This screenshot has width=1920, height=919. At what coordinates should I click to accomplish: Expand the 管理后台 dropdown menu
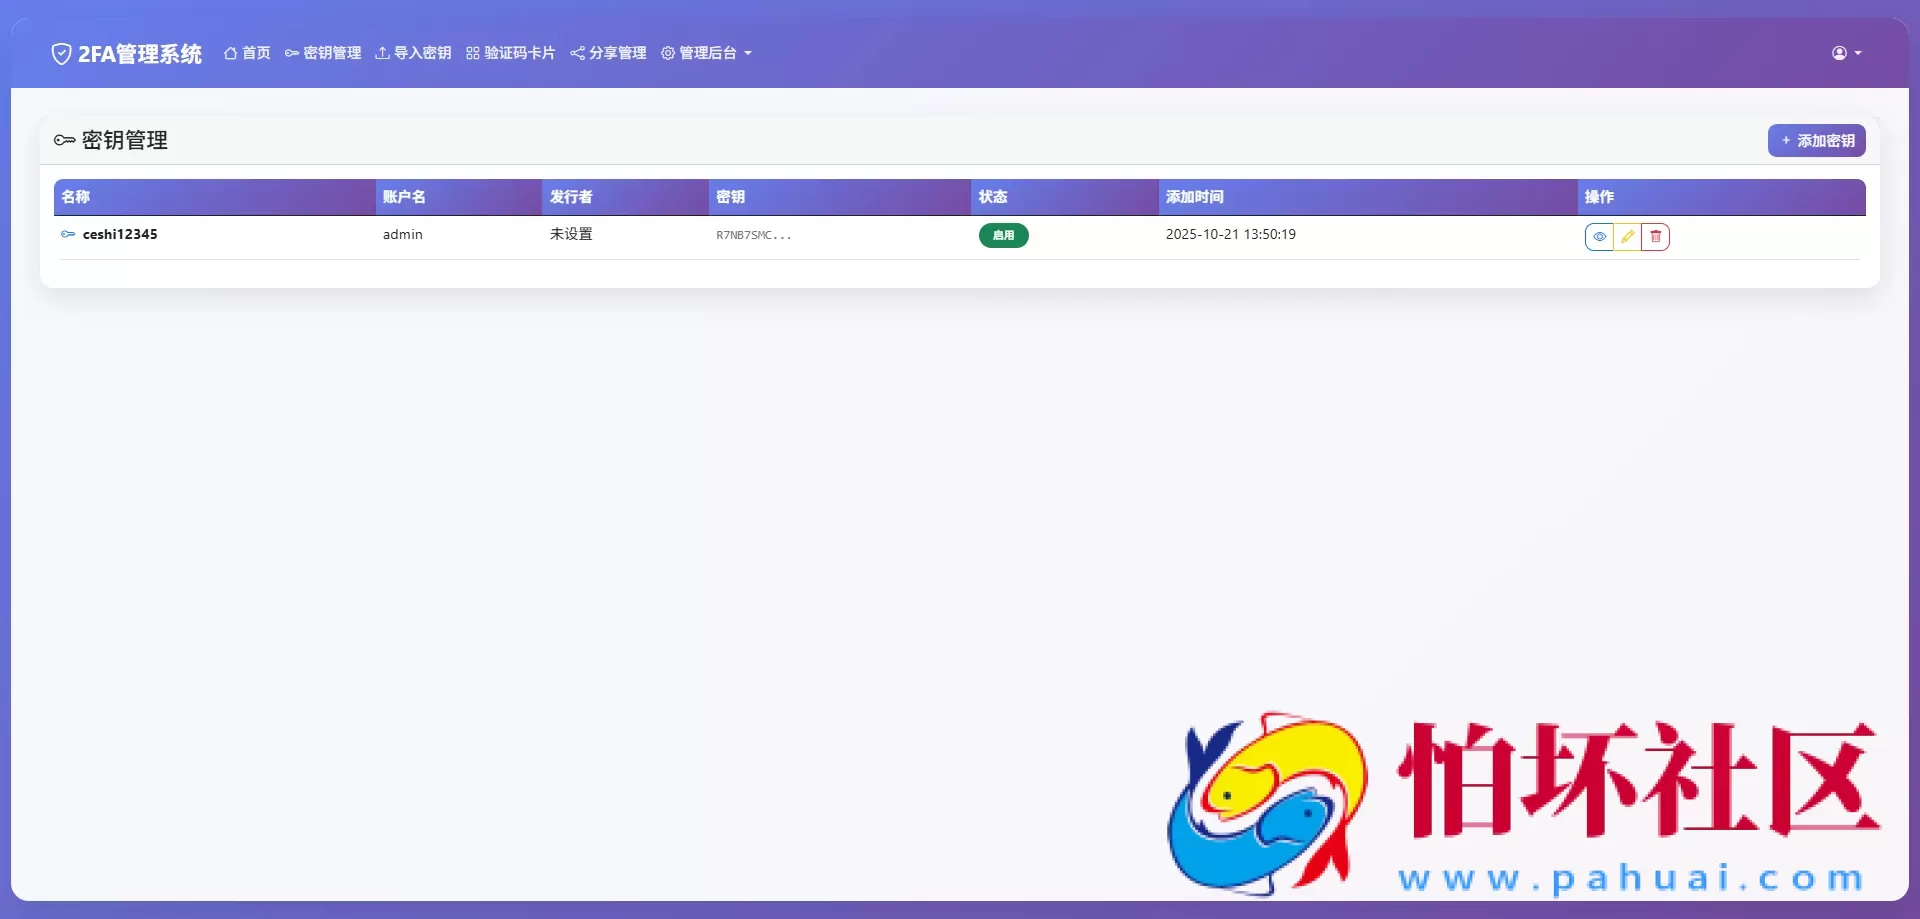click(x=706, y=53)
